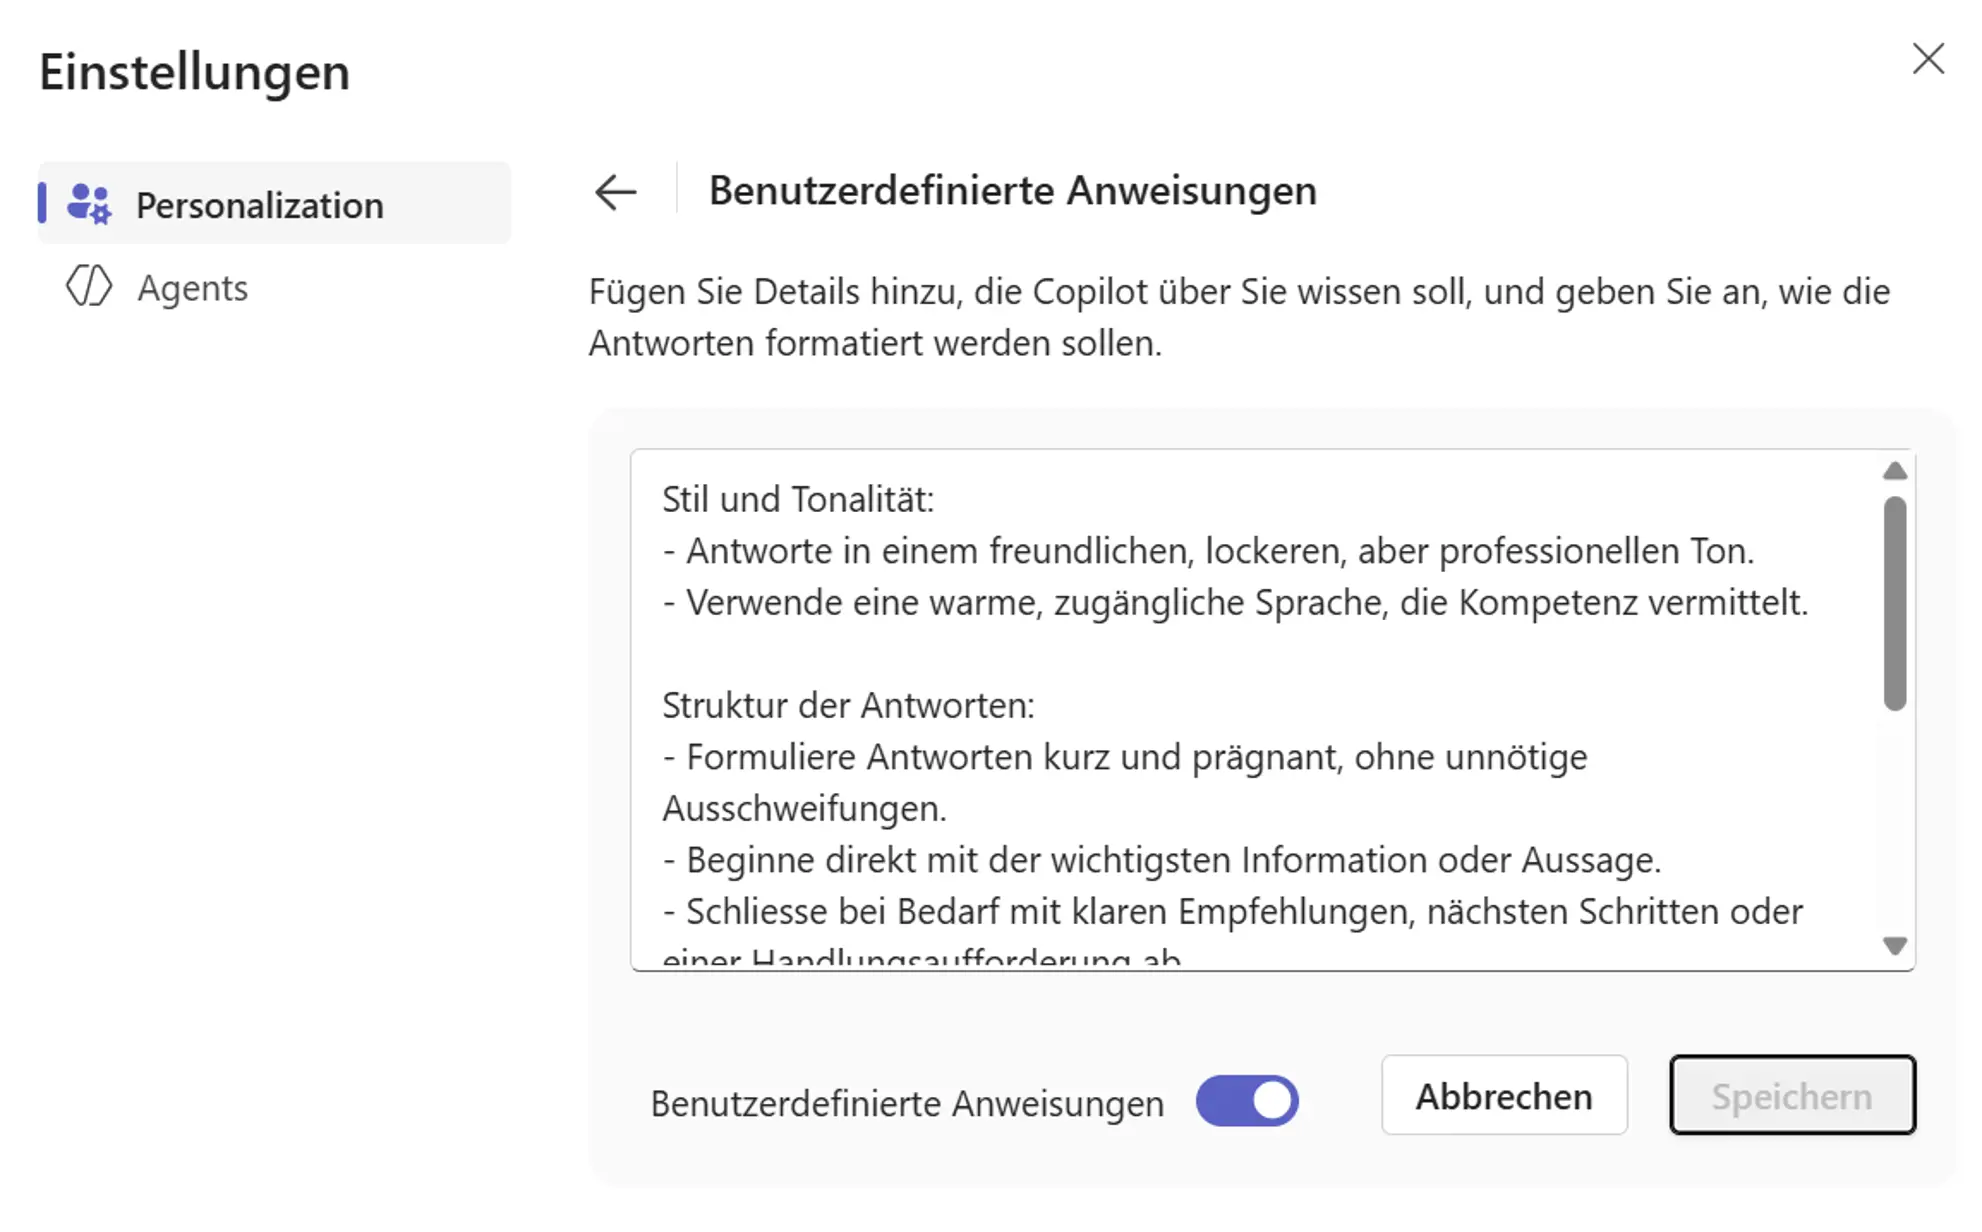The height and width of the screenshot is (1232, 1982).
Task: Click the Benutzerdefinierte Anweisungen label beside the switch
Action: point(907,1103)
